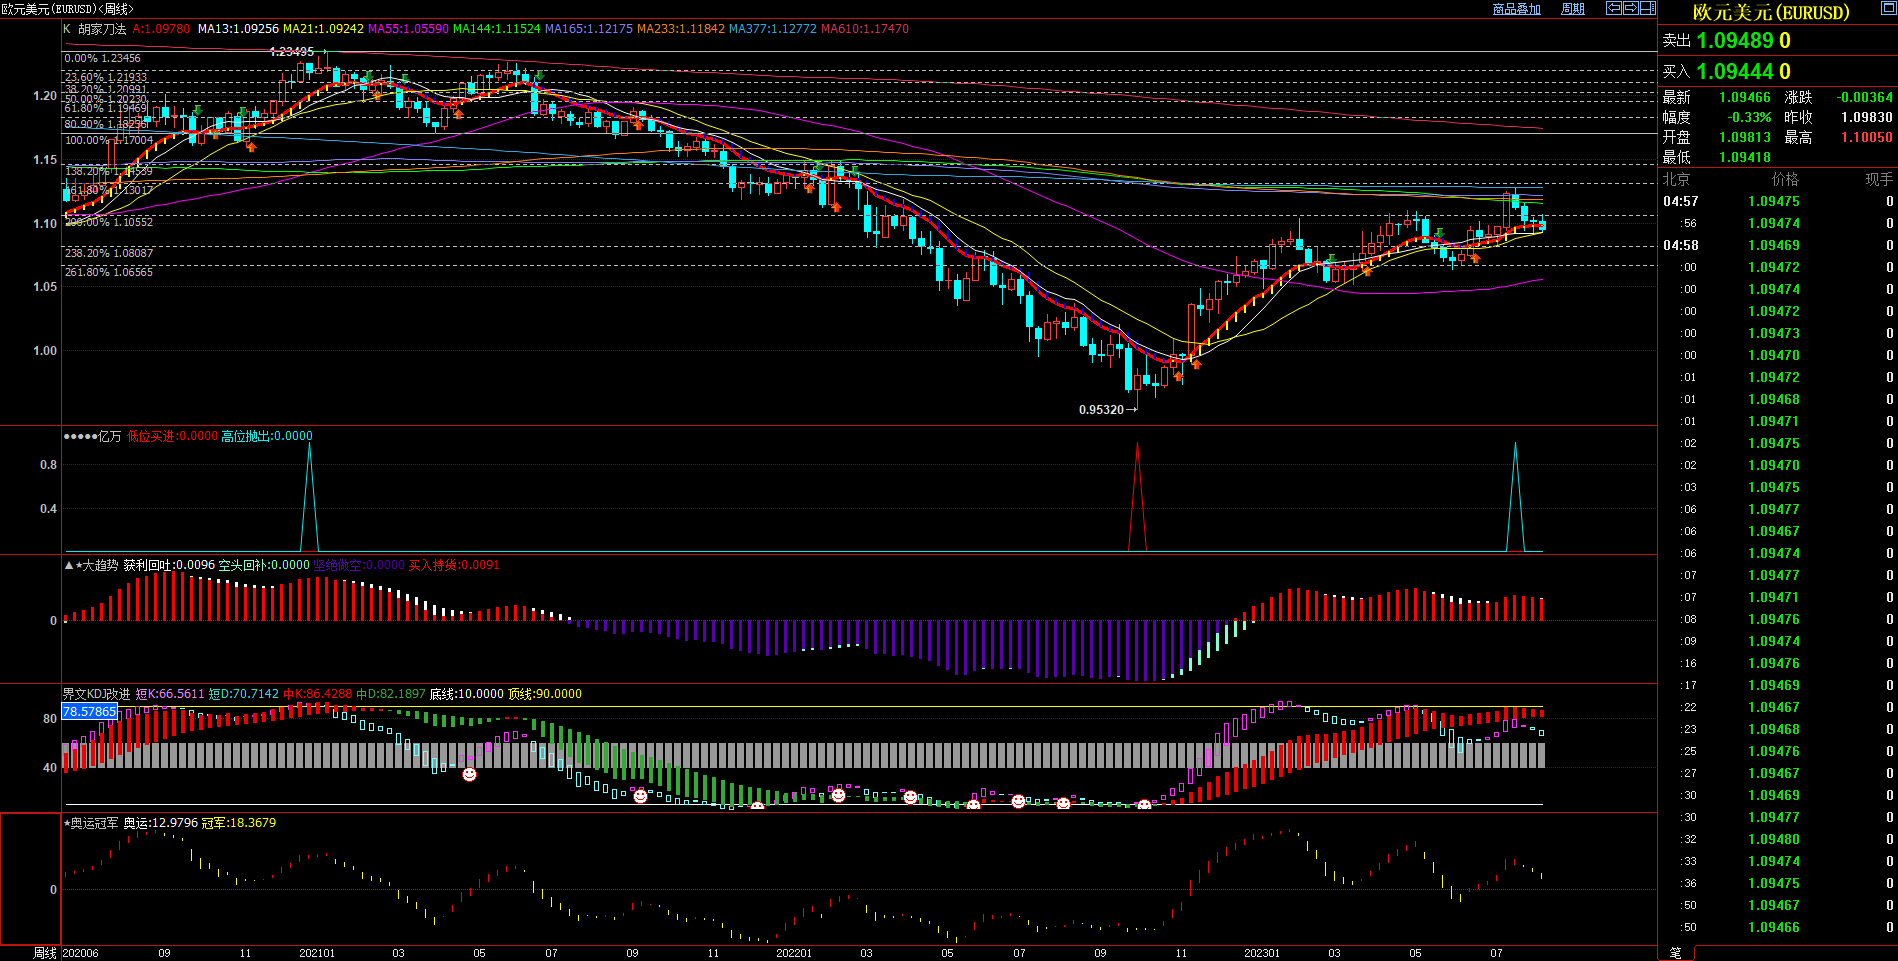
Task: Select the 大趋势 indicator title
Action: tap(100, 565)
